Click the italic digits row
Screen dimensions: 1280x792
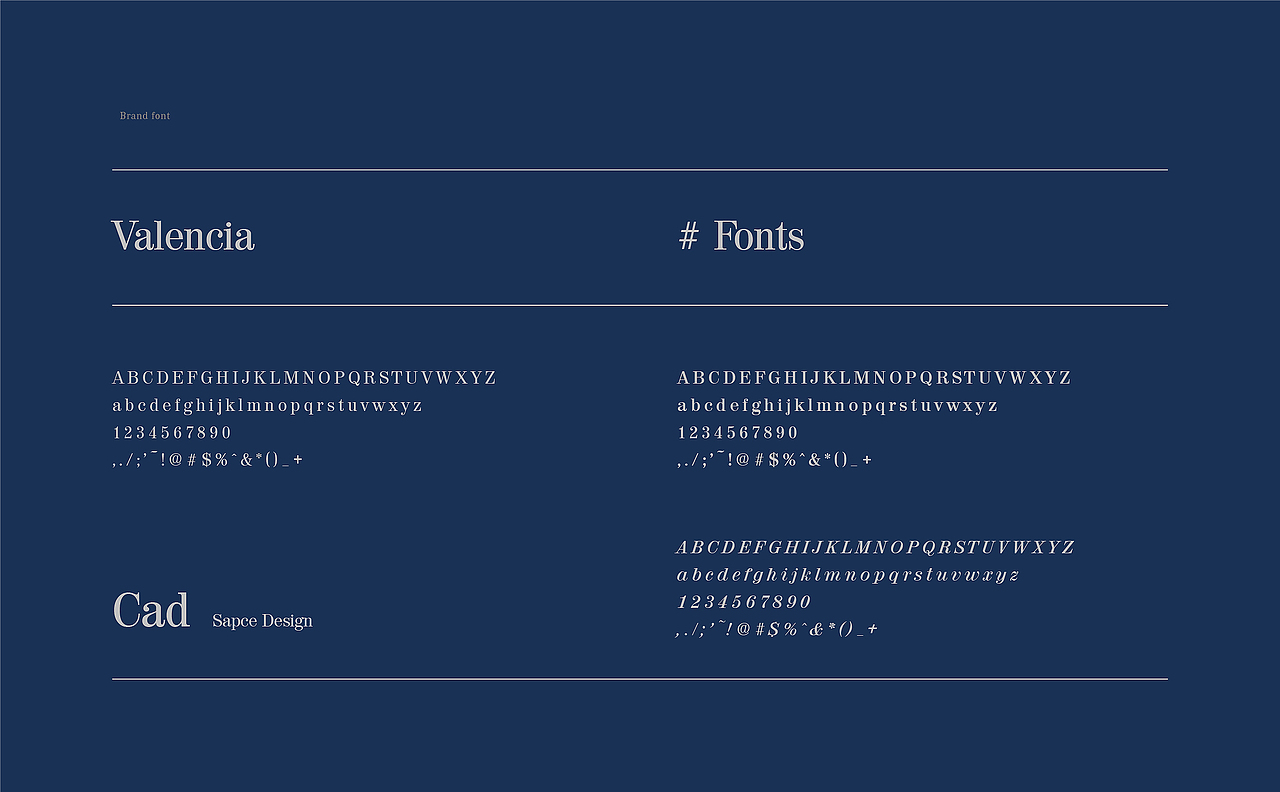[x=744, y=602]
